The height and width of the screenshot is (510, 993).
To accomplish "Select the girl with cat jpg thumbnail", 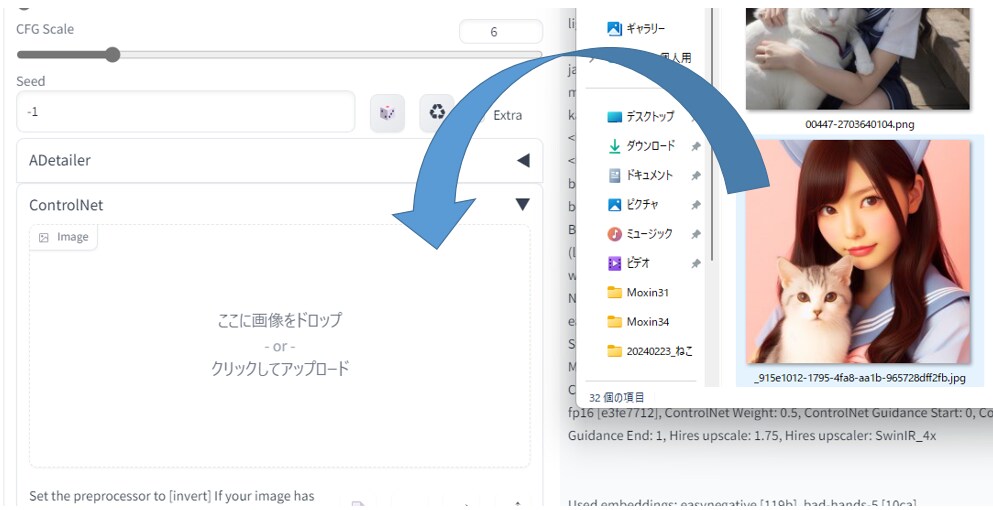I will click(x=859, y=250).
